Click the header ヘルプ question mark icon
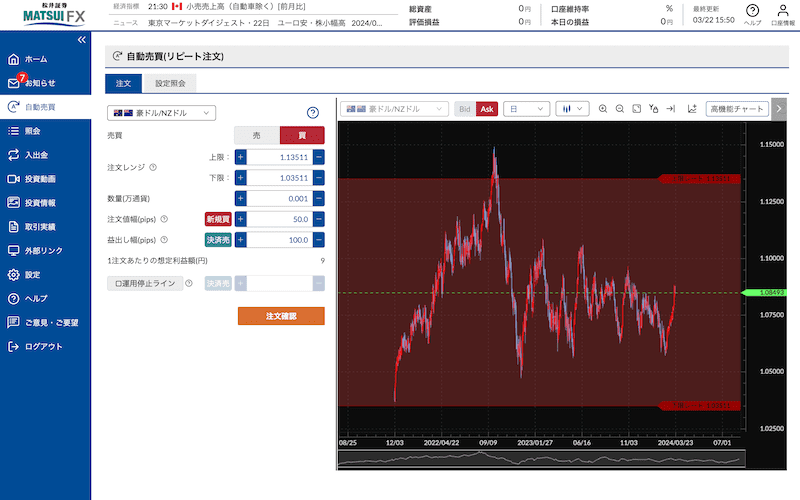The height and width of the screenshot is (500, 800). click(x=753, y=14)
